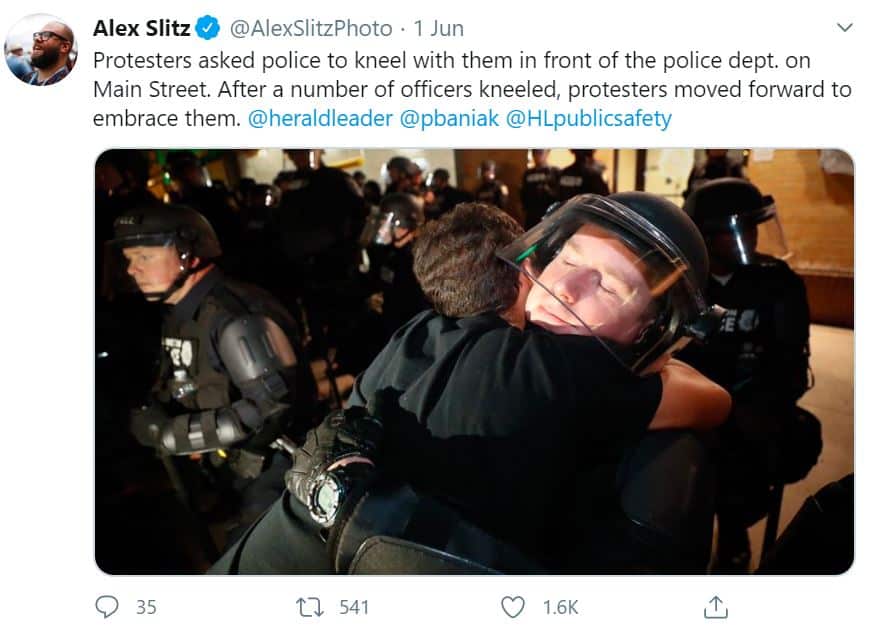Open the Alex Slitz display name
This screenshot has width=877, height=629.
coord(142,28)
